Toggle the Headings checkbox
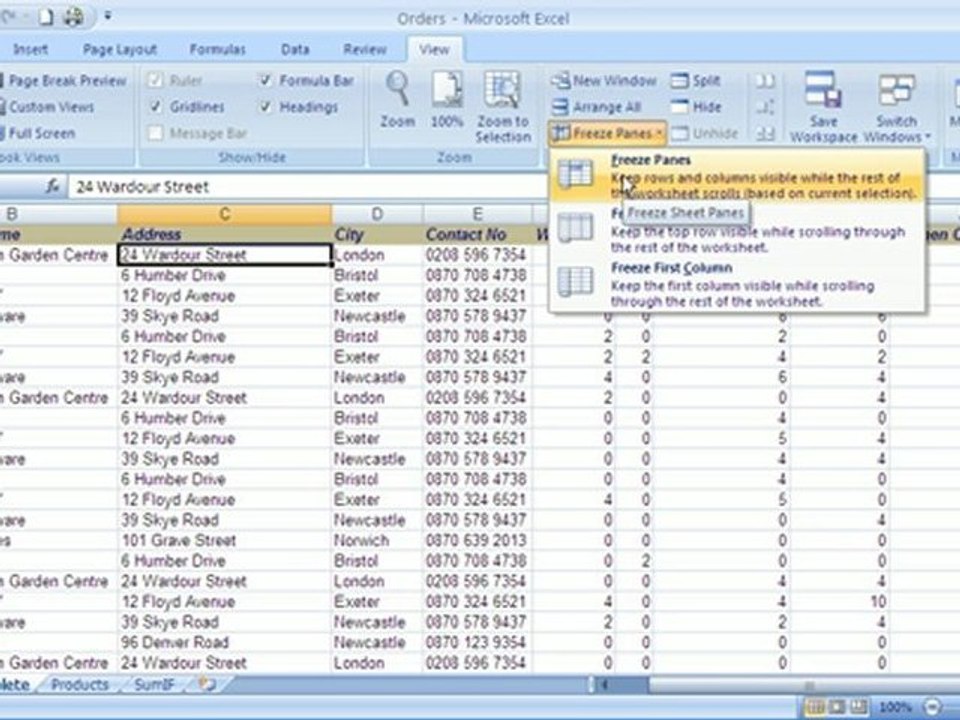 [x=266, y=107]
